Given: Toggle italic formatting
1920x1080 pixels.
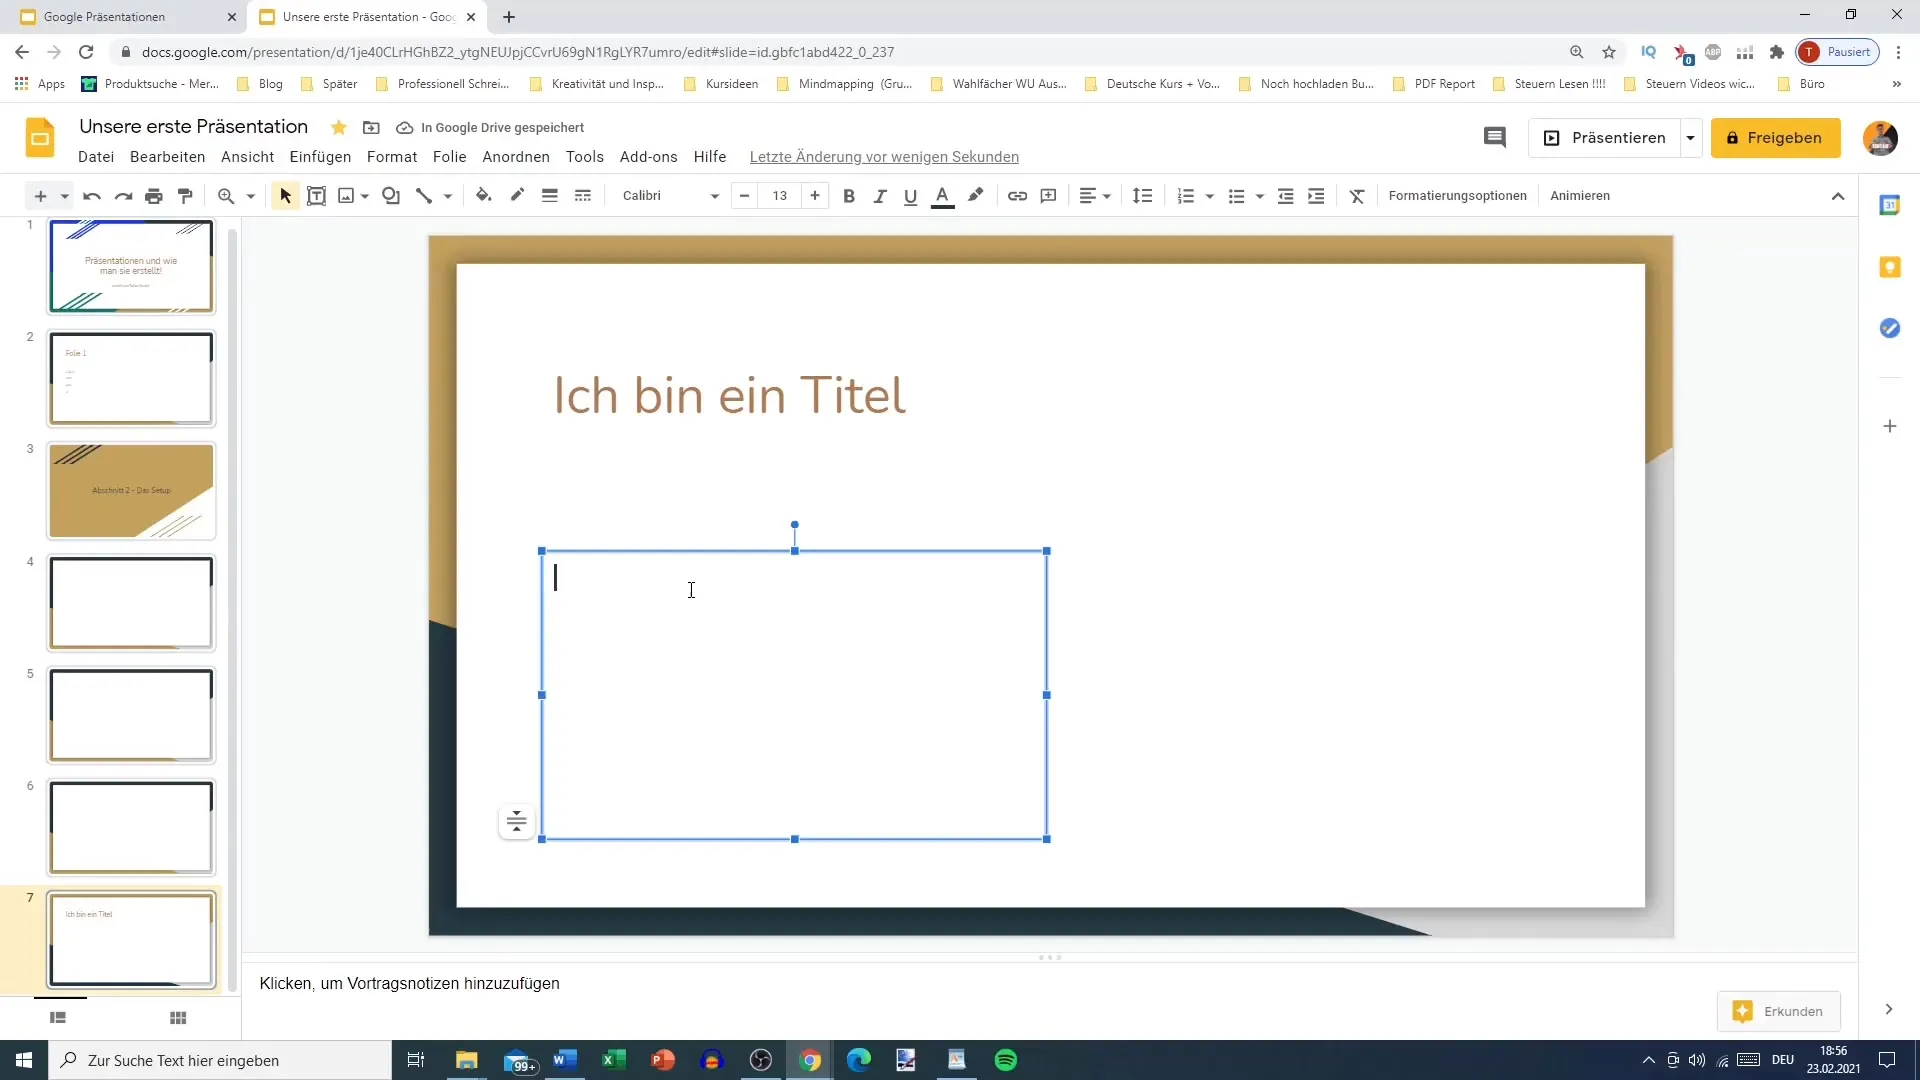Looking at the screenshot, I should point(880,196).
